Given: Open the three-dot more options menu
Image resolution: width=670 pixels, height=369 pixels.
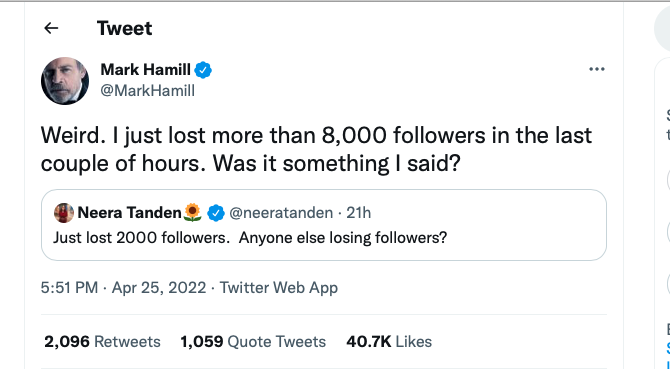Looking at the screenshot, I should 597,69.
